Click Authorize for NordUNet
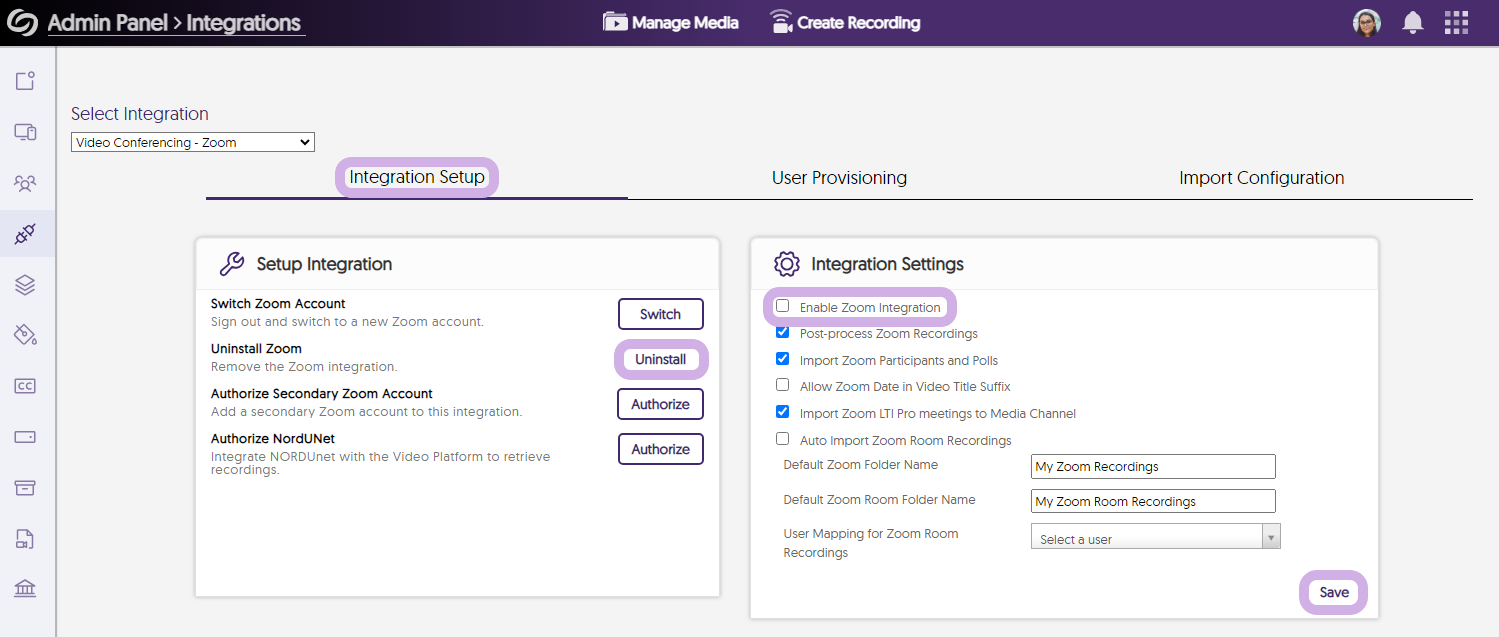Viewport: 1499px width, 637px height. tap(661, 449)
